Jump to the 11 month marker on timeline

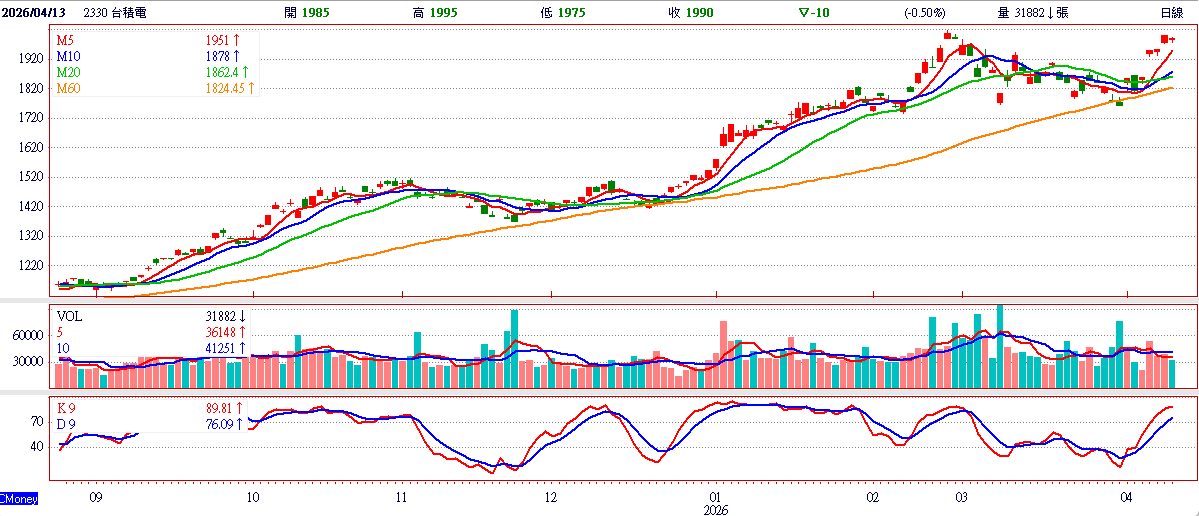click(401, 496)
